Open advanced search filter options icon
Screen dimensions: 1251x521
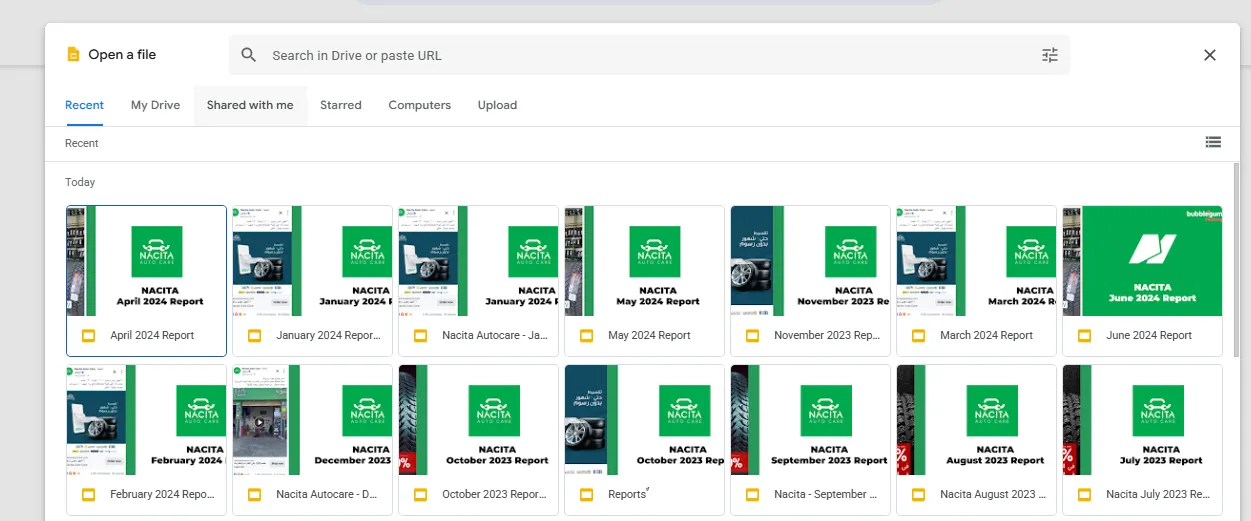click(x=1049, y=55)
